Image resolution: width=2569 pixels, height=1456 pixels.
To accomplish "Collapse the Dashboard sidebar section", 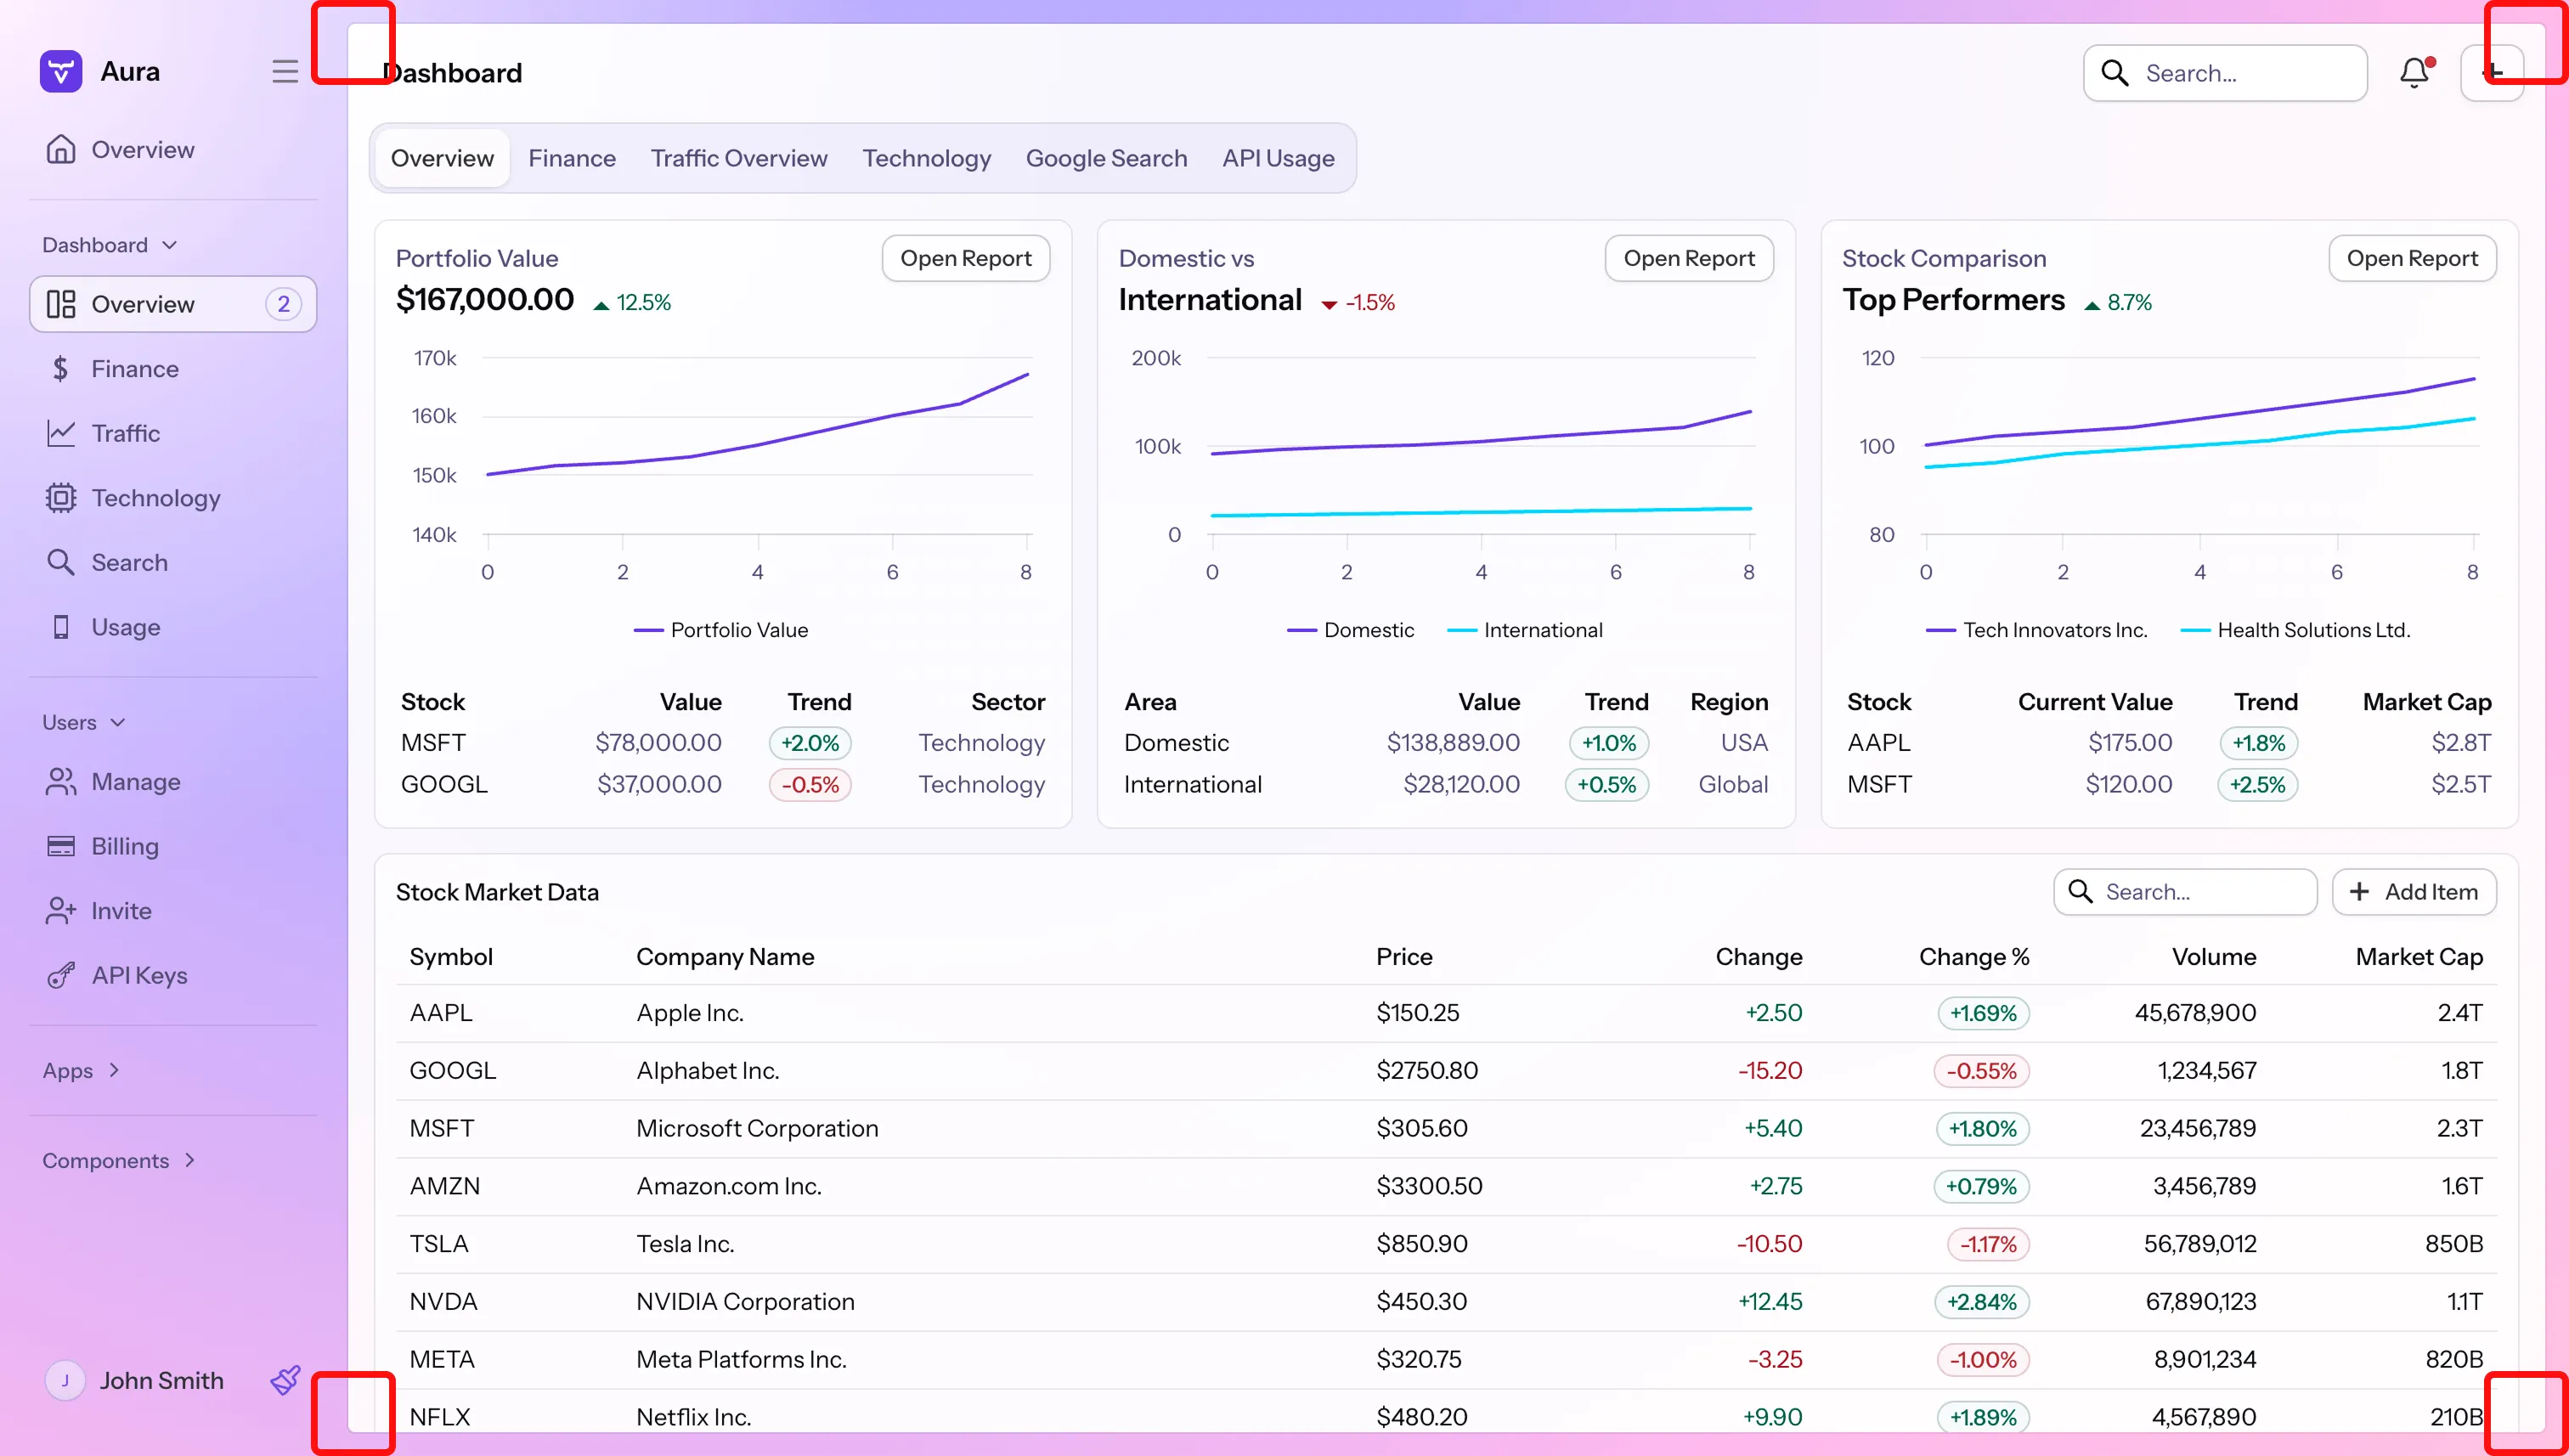I will click(x=110, y=245).
